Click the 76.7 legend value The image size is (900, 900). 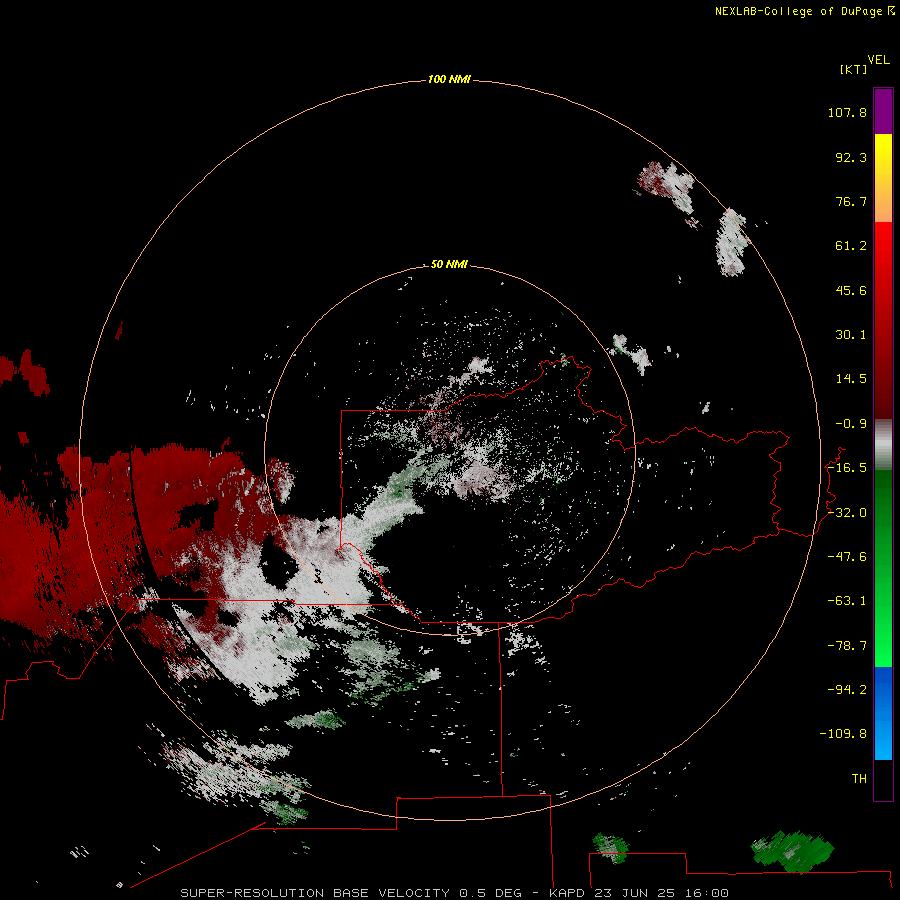tap(851, 201)
